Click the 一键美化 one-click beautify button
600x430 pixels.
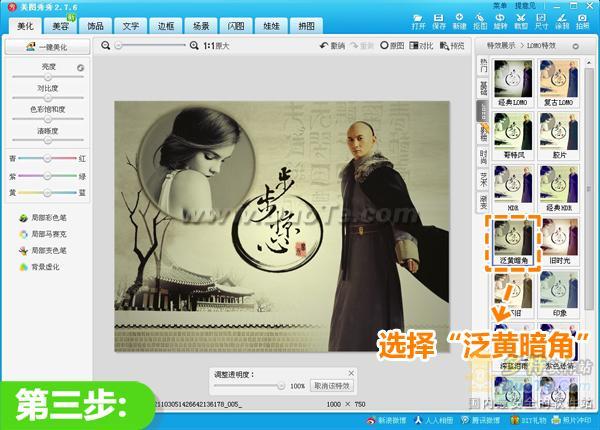(x=47, y=47)
